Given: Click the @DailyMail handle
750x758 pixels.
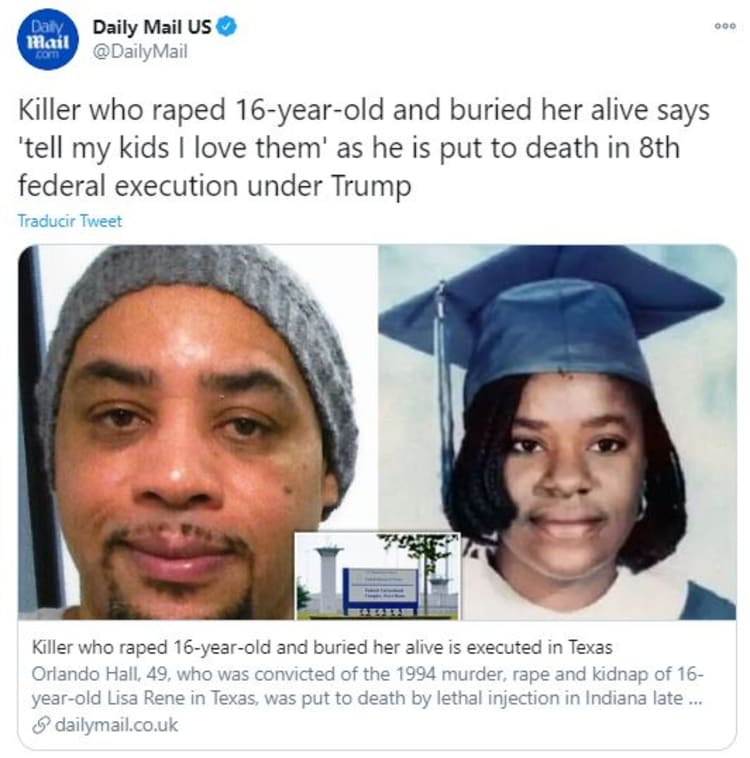Looking at the screenshot, I should coord(140,51).
